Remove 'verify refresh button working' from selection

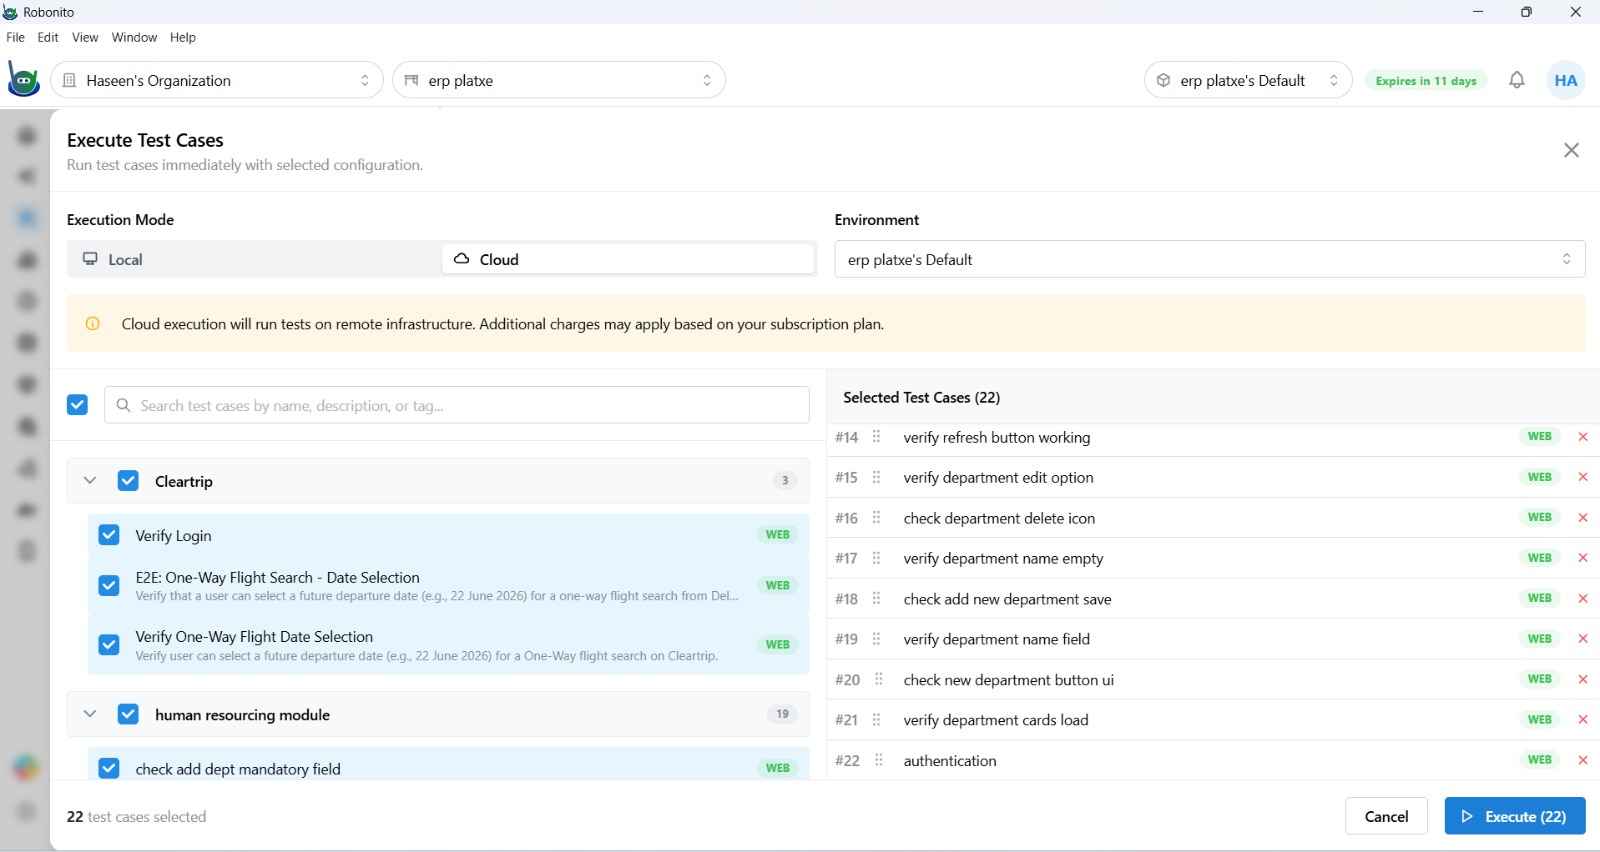[x=1583, y=437]
